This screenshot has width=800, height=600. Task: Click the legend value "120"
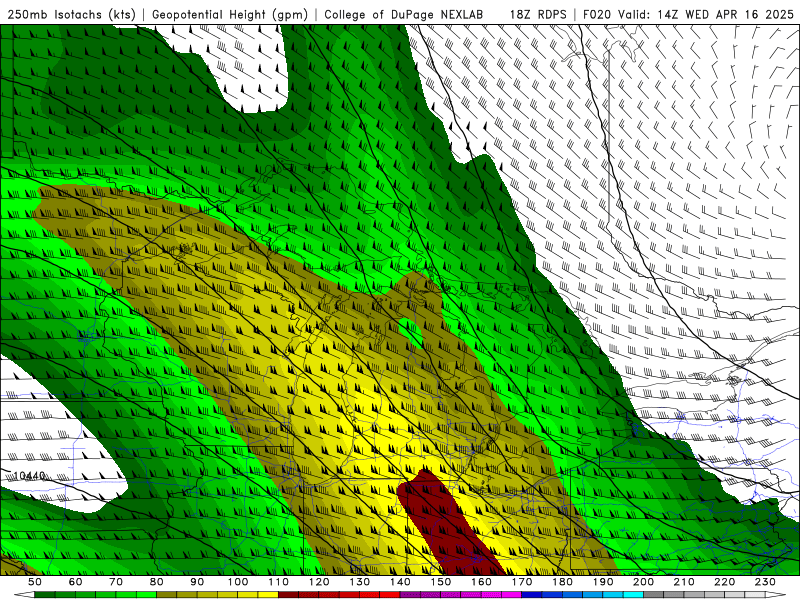319,582
